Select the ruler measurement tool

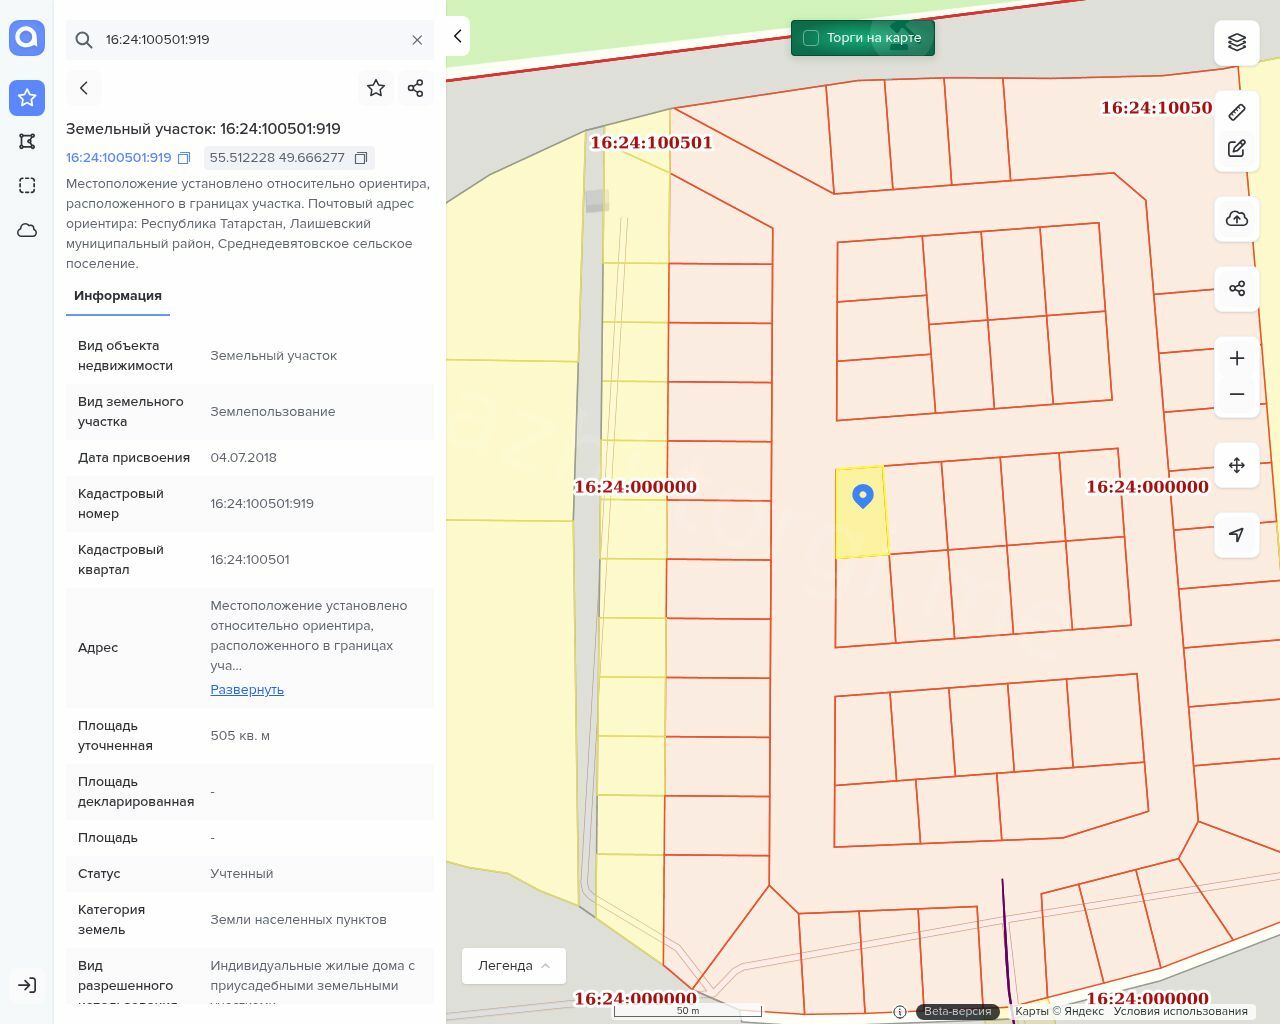click(x=1237, y=112)
